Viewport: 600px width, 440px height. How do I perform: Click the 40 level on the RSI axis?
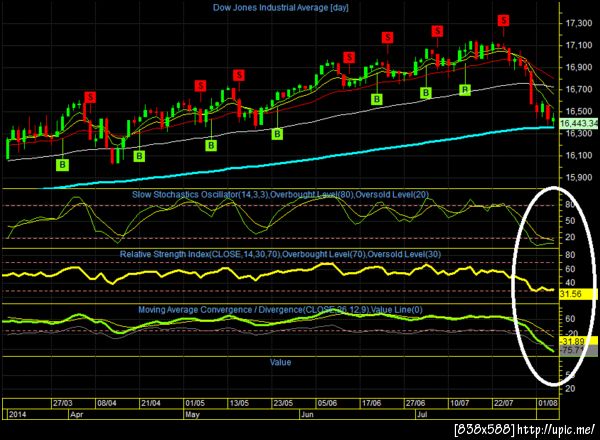(570, 283)
